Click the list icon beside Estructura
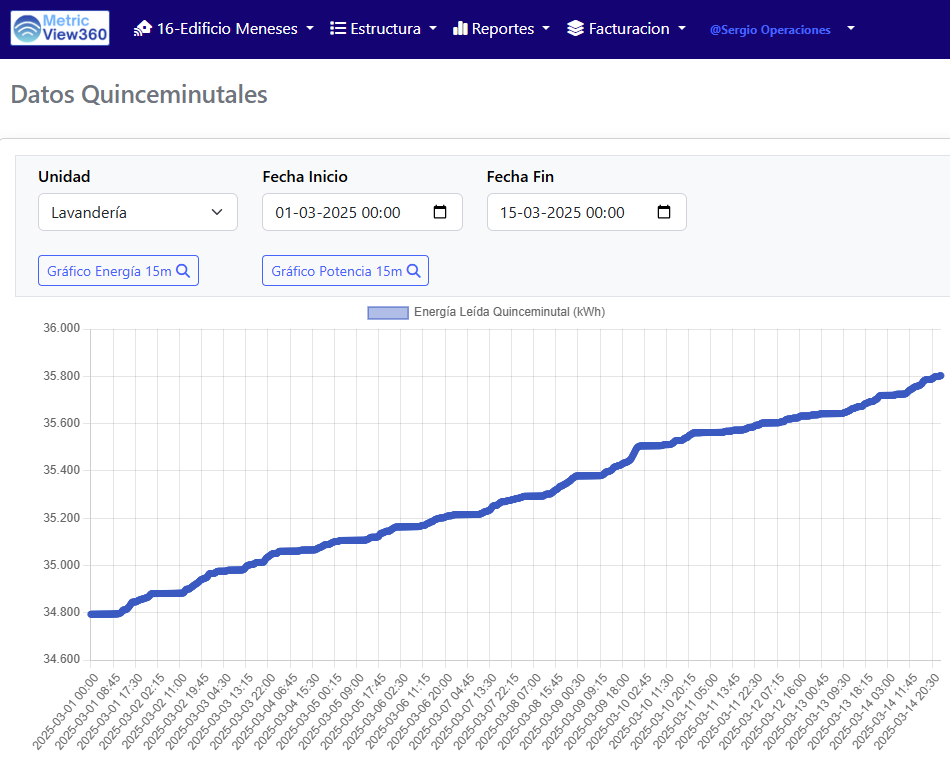 coord(338,29)
